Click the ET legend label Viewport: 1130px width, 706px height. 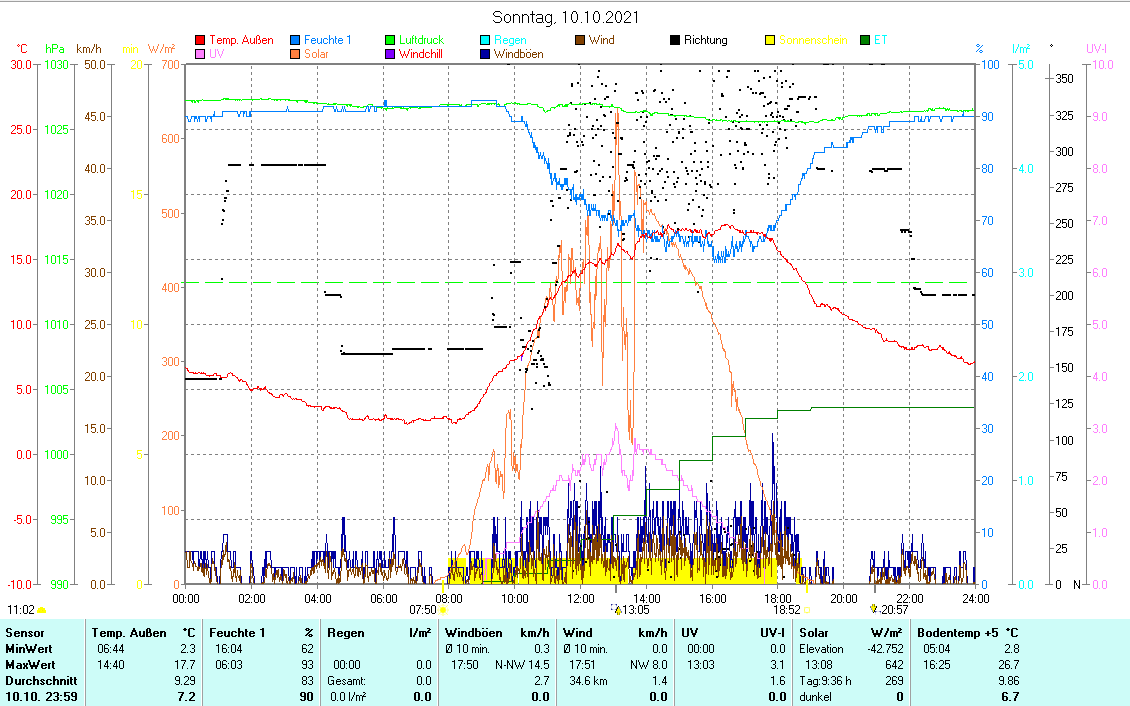(881, 40)
